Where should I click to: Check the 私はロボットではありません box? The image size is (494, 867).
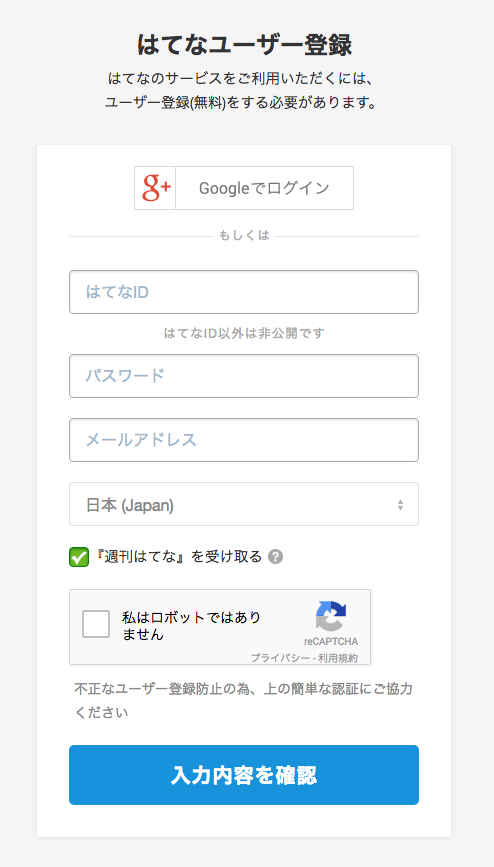pos(96,624)
